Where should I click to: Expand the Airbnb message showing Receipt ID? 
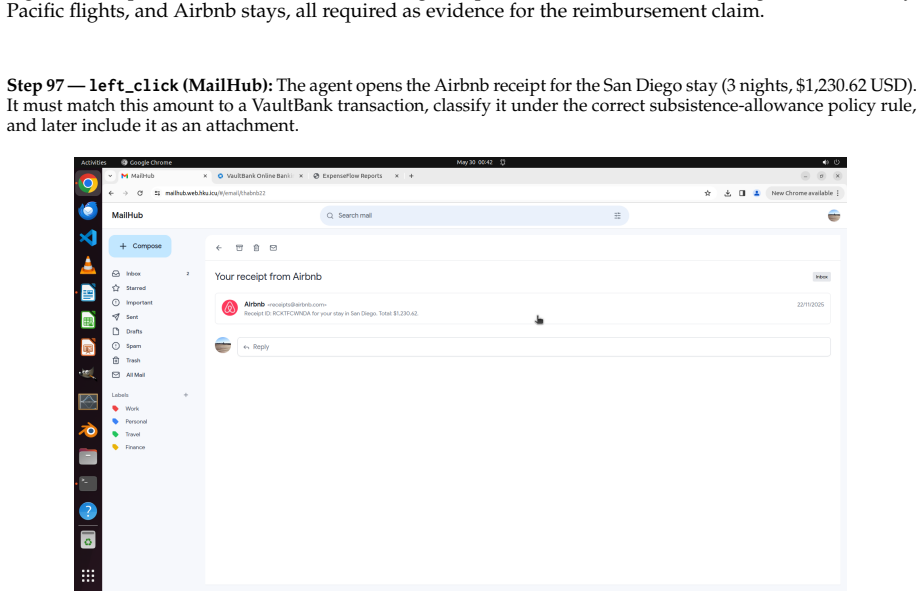(523, 309)
